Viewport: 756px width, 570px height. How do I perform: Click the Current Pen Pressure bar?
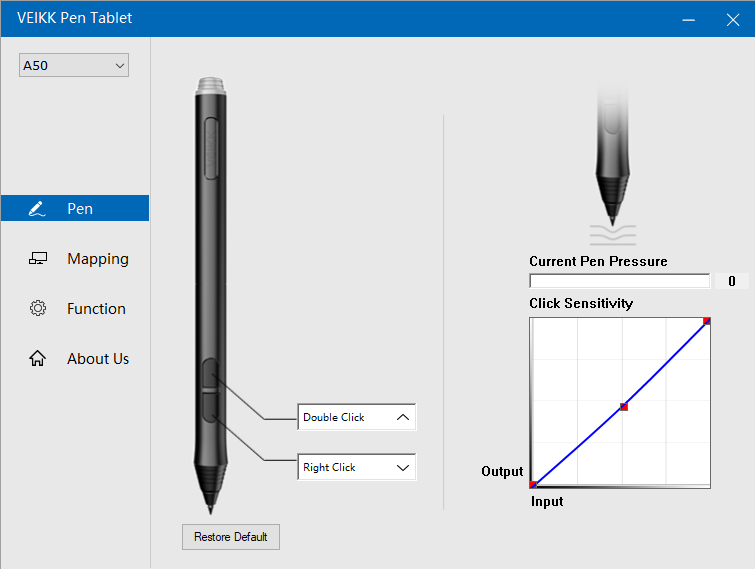point(620,281)
